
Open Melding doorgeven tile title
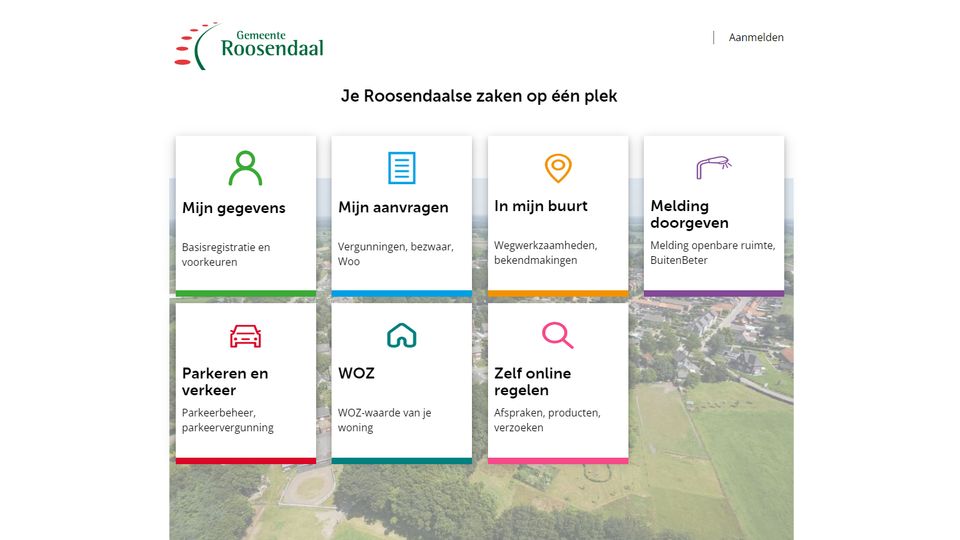tap(689, 214)
